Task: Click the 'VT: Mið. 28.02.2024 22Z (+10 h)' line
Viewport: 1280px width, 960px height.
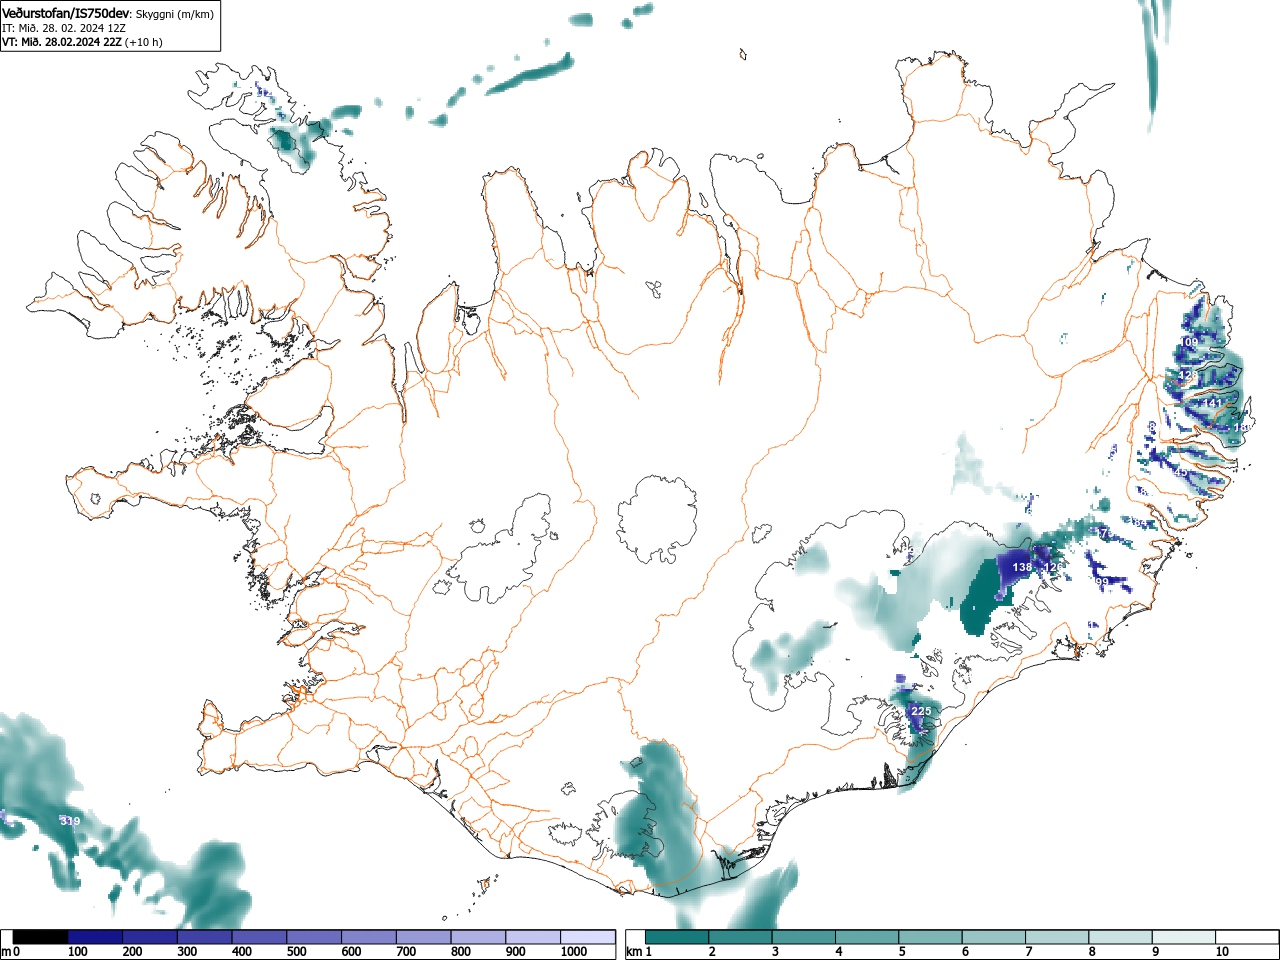Action: [x=82, y=42]
